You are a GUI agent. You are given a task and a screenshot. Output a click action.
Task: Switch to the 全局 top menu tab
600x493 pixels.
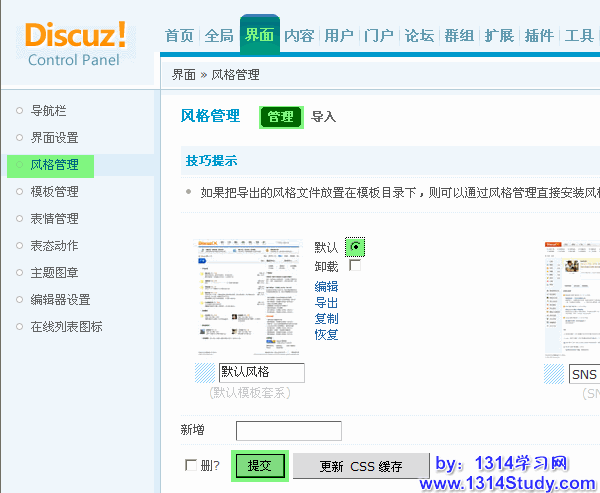[x=219, y=36]
